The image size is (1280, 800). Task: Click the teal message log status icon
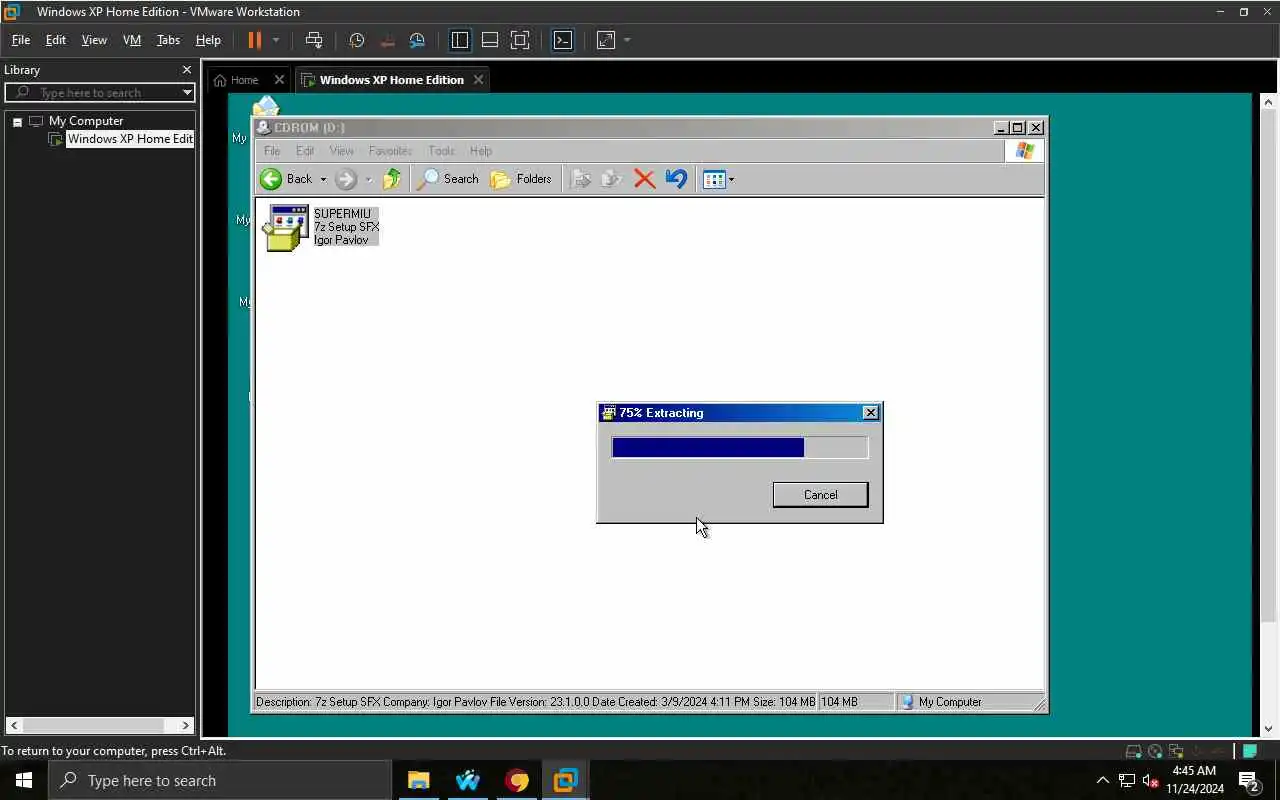pos(1250,751)
